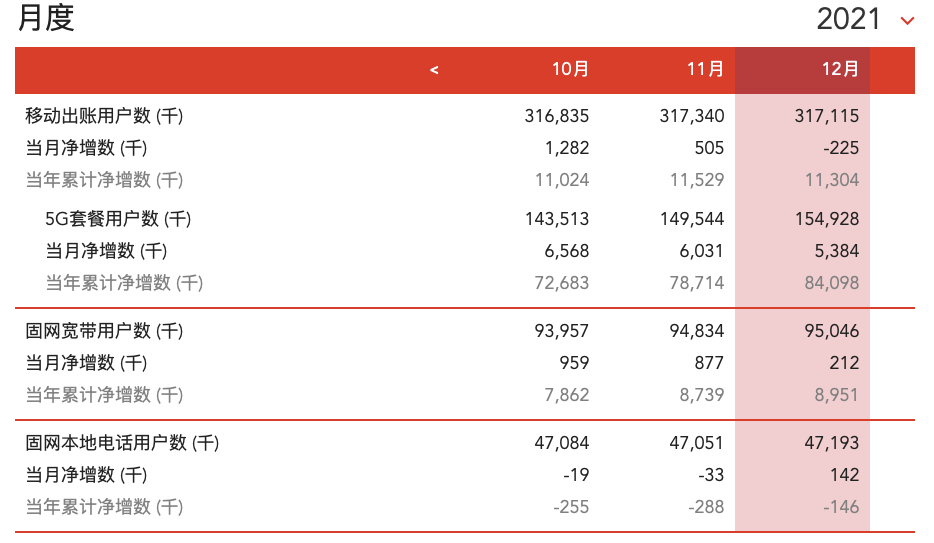Viewport: 934px width, 543px height.
Task: Select the 10月 column header
Action: coord(570,70)
